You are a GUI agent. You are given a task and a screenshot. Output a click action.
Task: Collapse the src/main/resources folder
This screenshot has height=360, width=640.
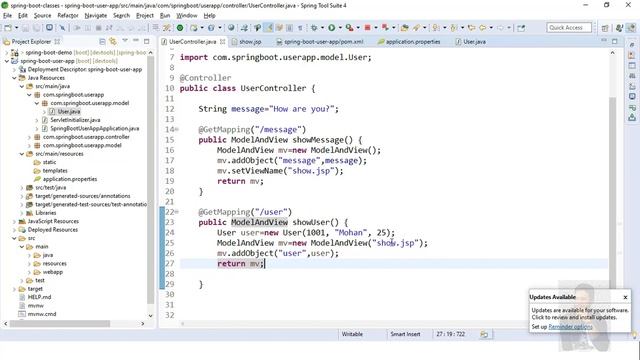click(x=22, y=154)
